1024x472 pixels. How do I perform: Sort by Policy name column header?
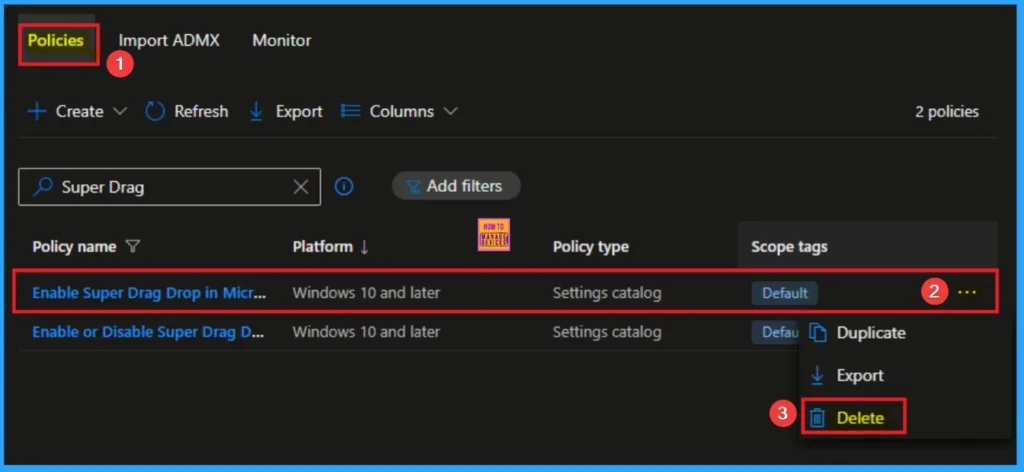(74, 247)
